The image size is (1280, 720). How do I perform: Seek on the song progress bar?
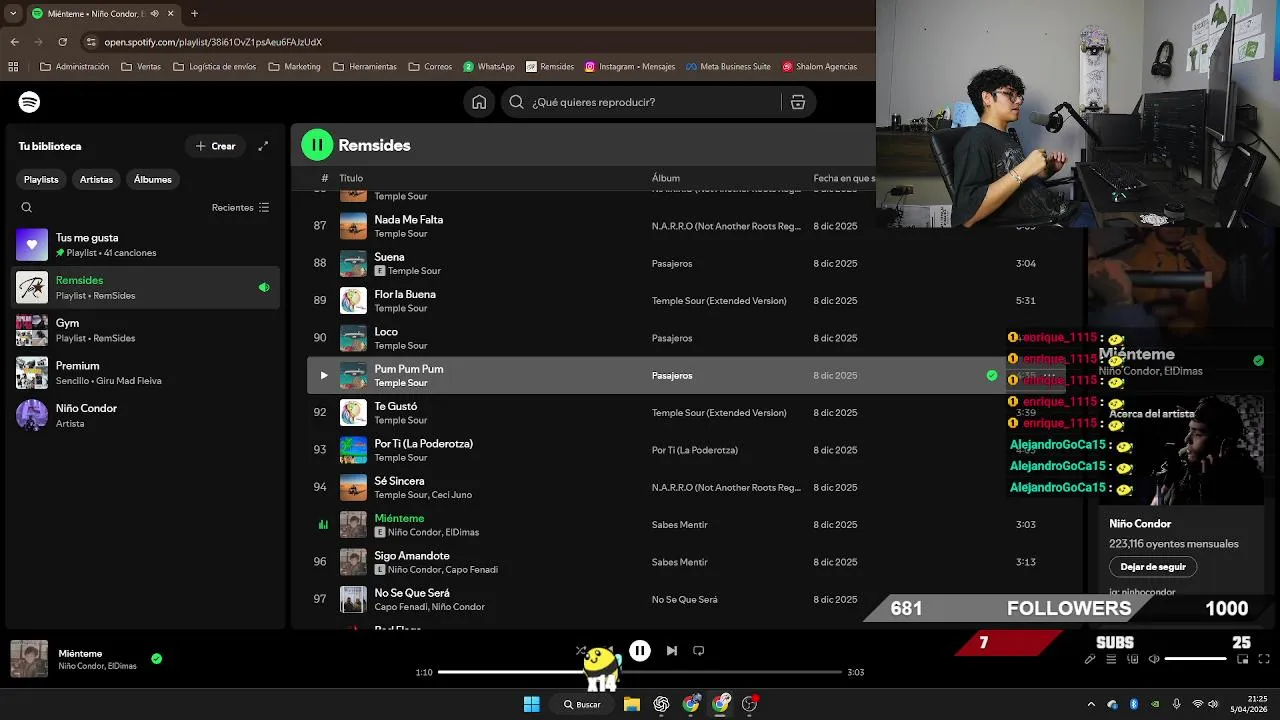(x=640, y=672)
